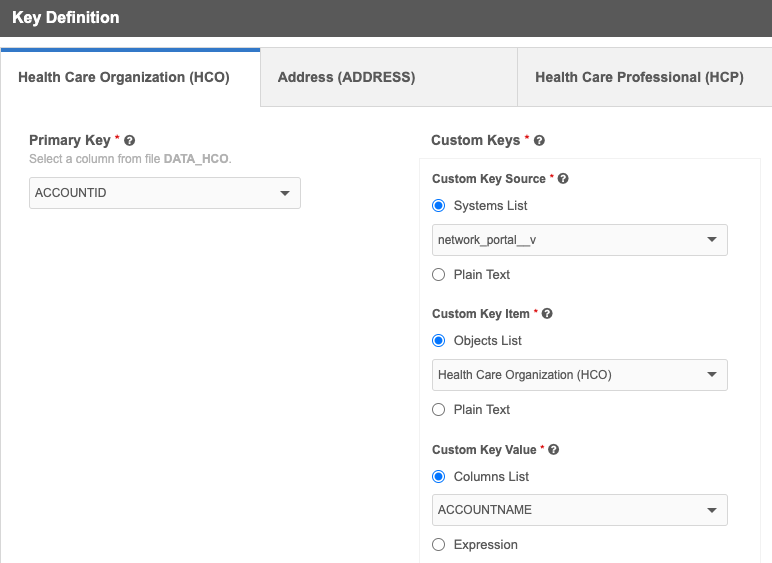Enable the Expression radio option

click(x=438, y=545)
